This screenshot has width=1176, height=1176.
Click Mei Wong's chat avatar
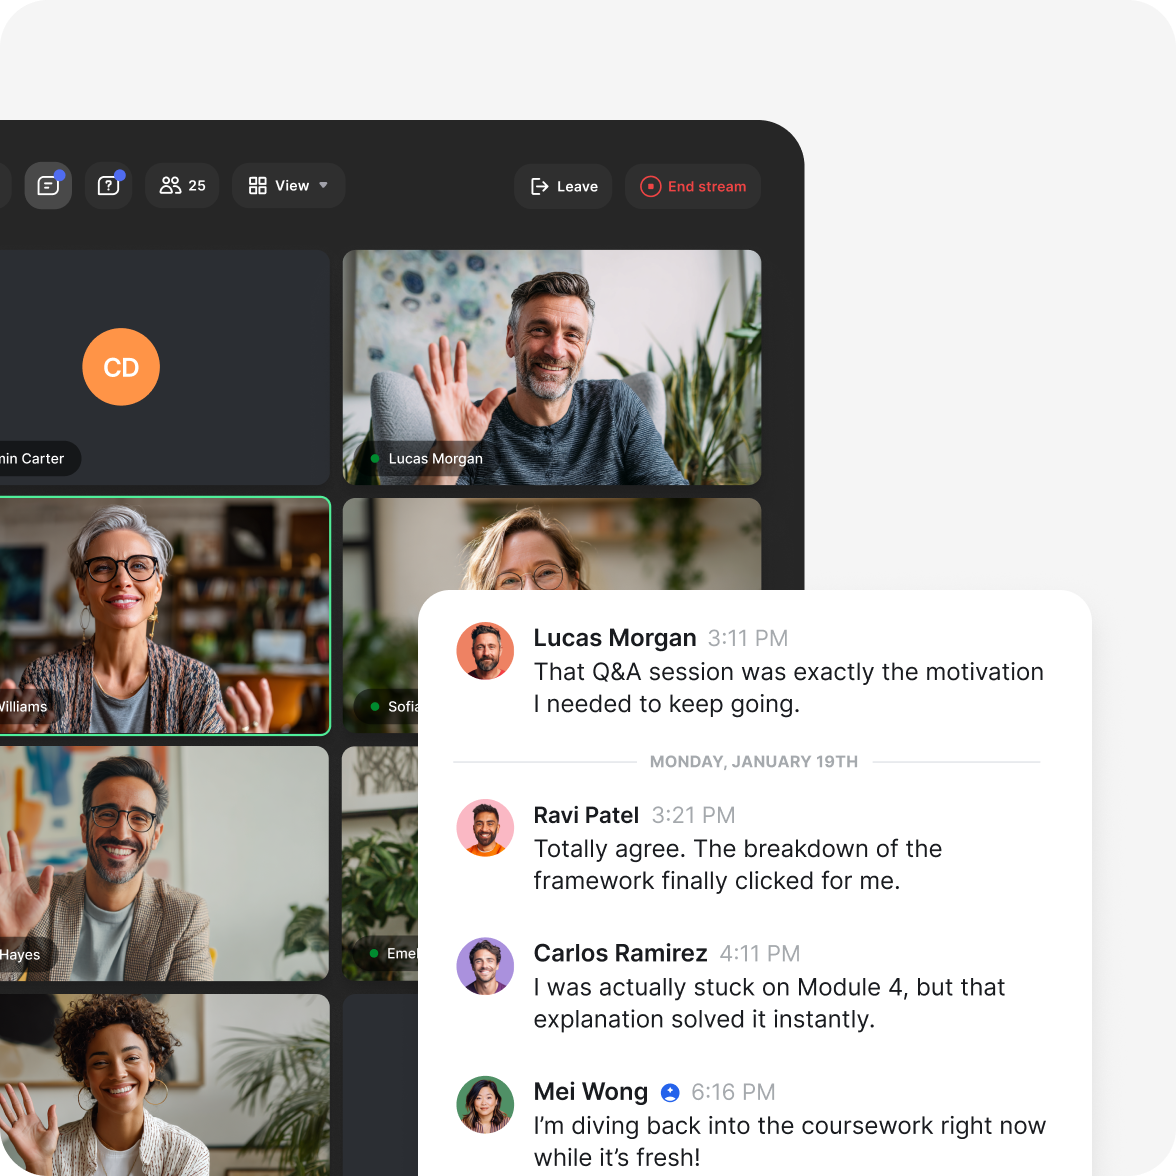pos(485,1105)
